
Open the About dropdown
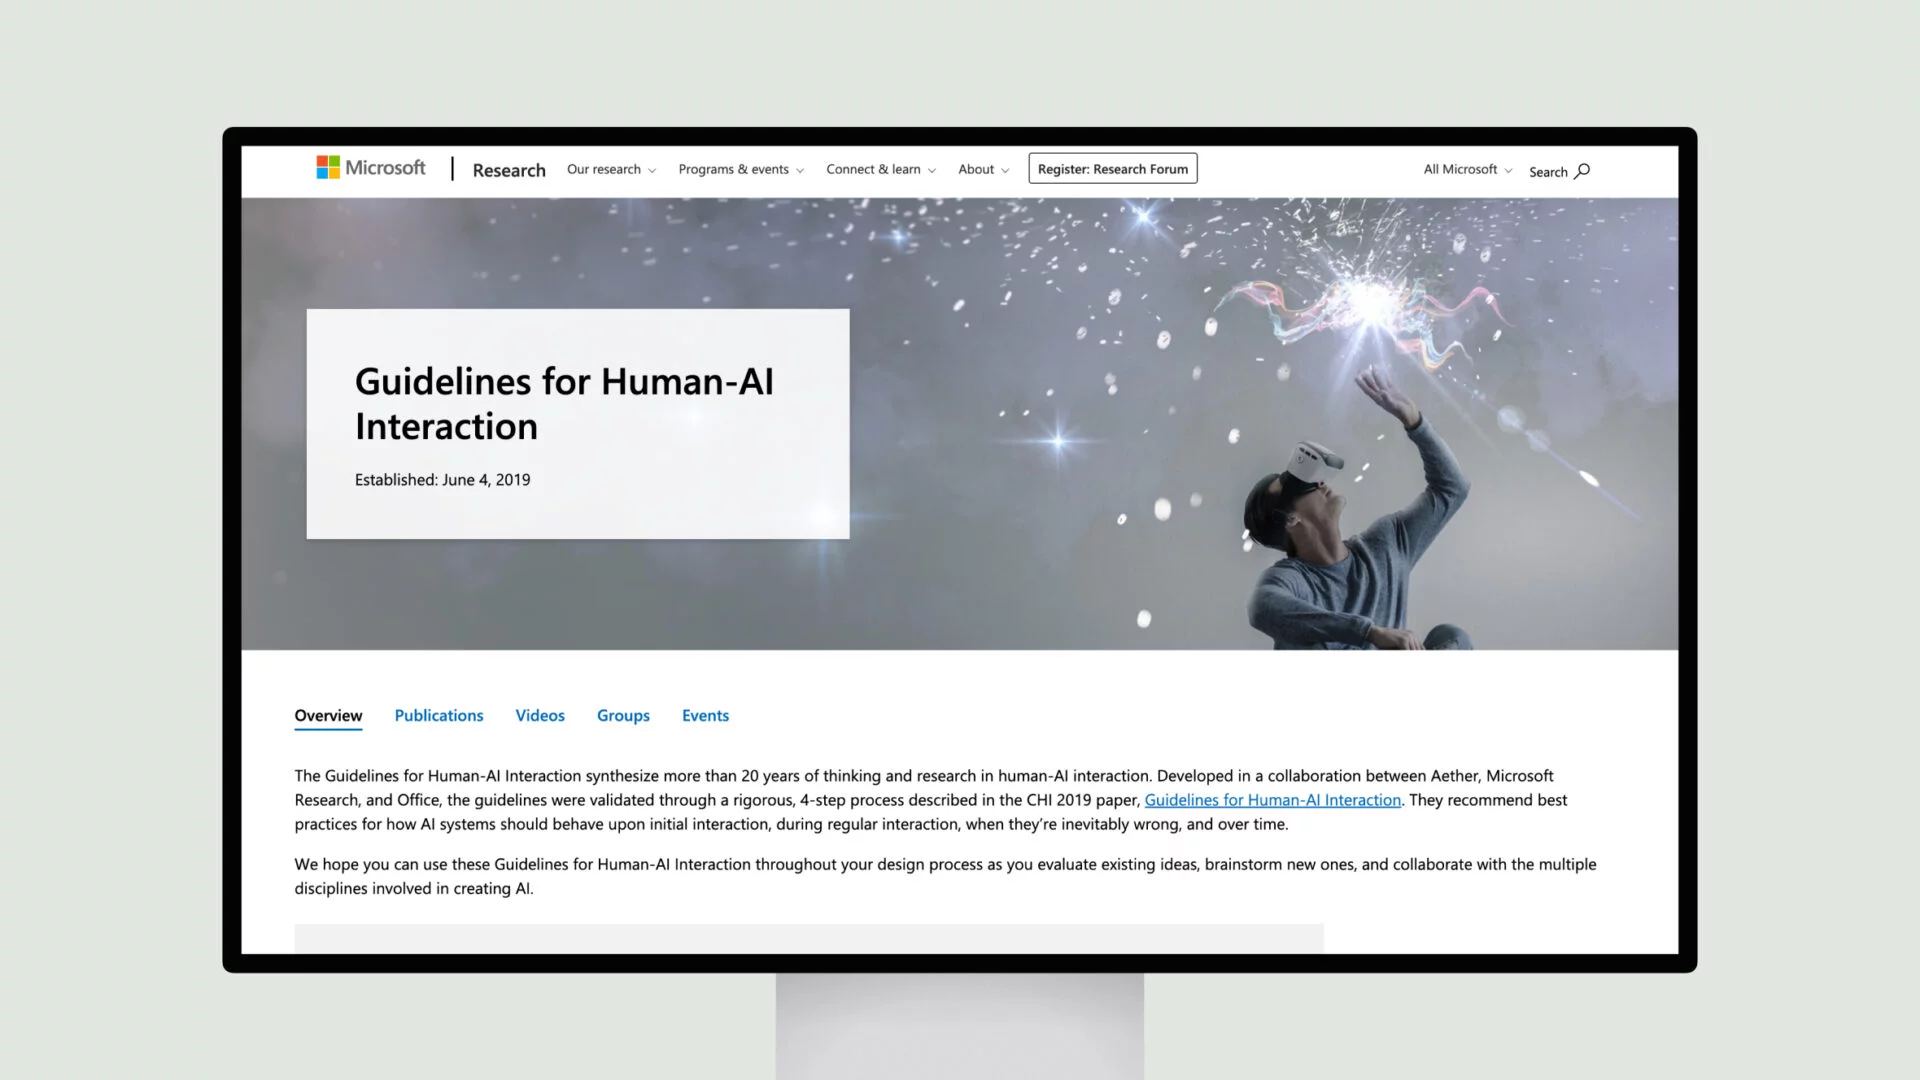982,169
